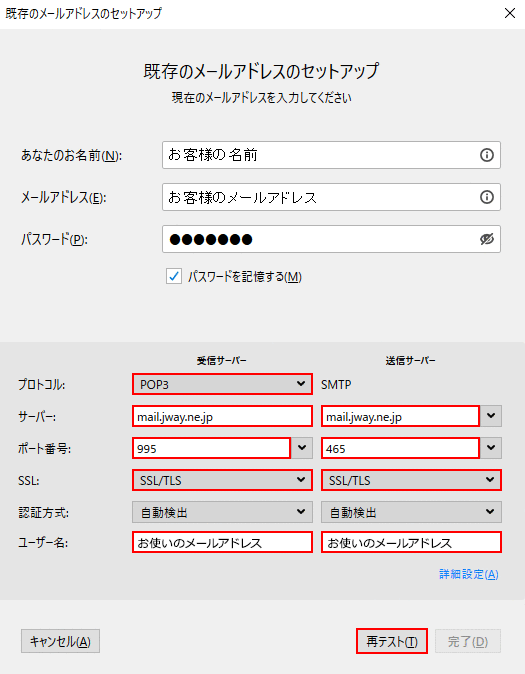Close the setup dialog window

tap(510, 13)
